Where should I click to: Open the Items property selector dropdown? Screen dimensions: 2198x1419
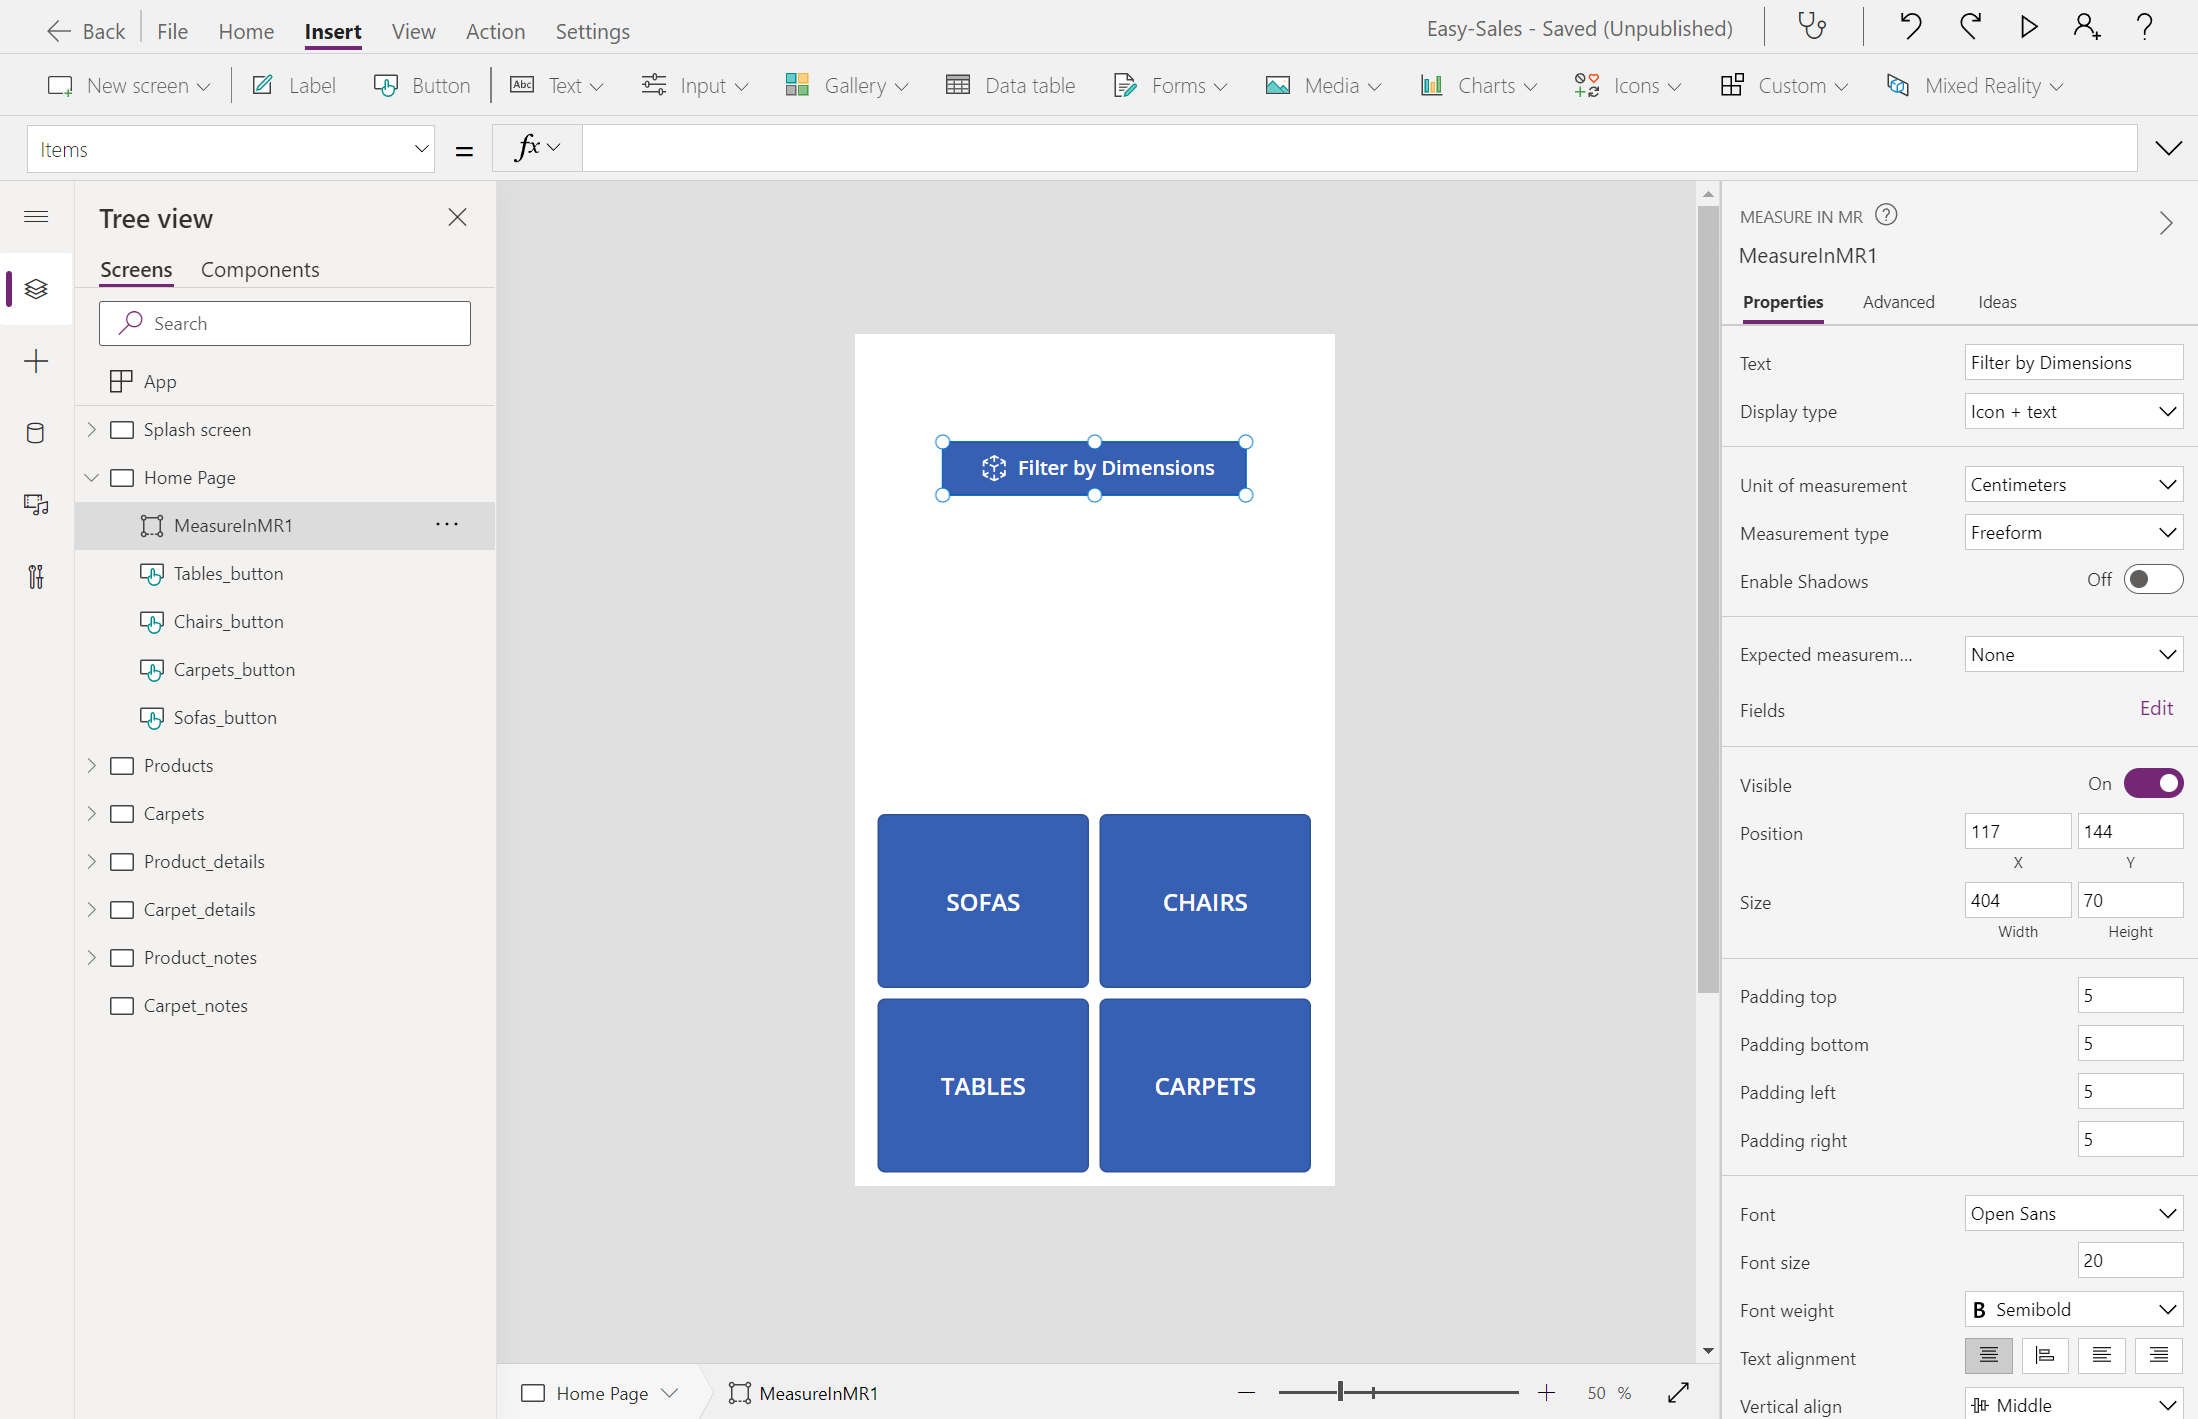click(x=231, y=150)
